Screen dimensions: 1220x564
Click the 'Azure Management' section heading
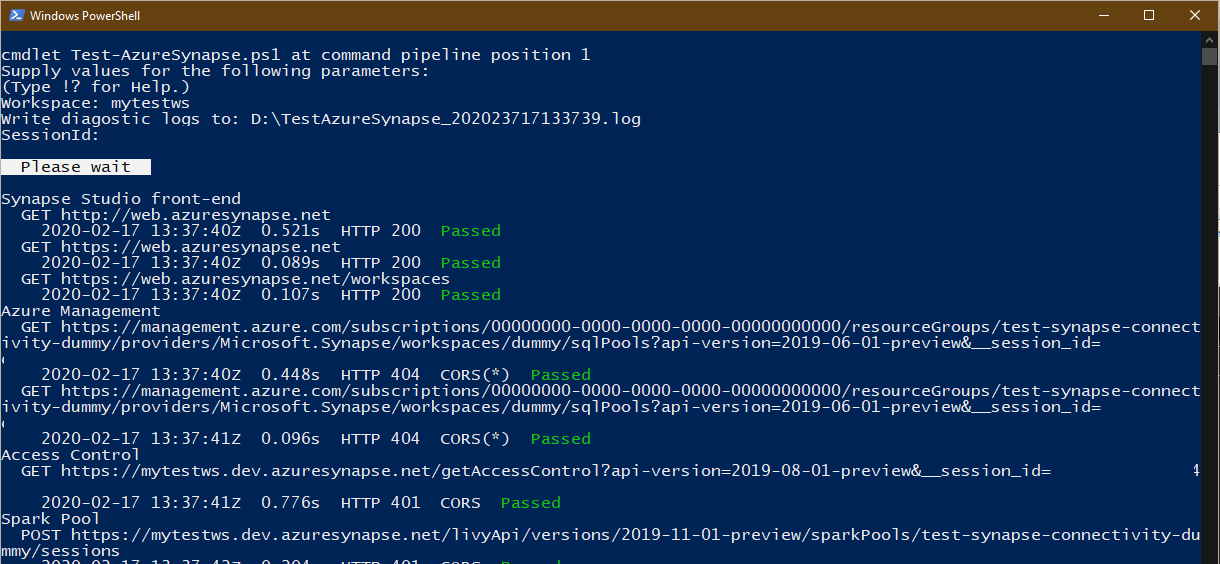[81, 311]
